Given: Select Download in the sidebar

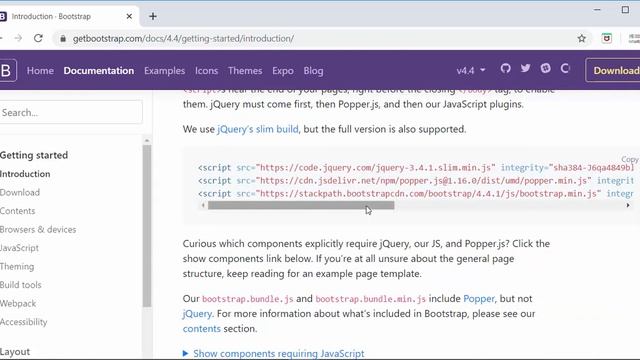Looking at the screenshot, I should [20, 192].
